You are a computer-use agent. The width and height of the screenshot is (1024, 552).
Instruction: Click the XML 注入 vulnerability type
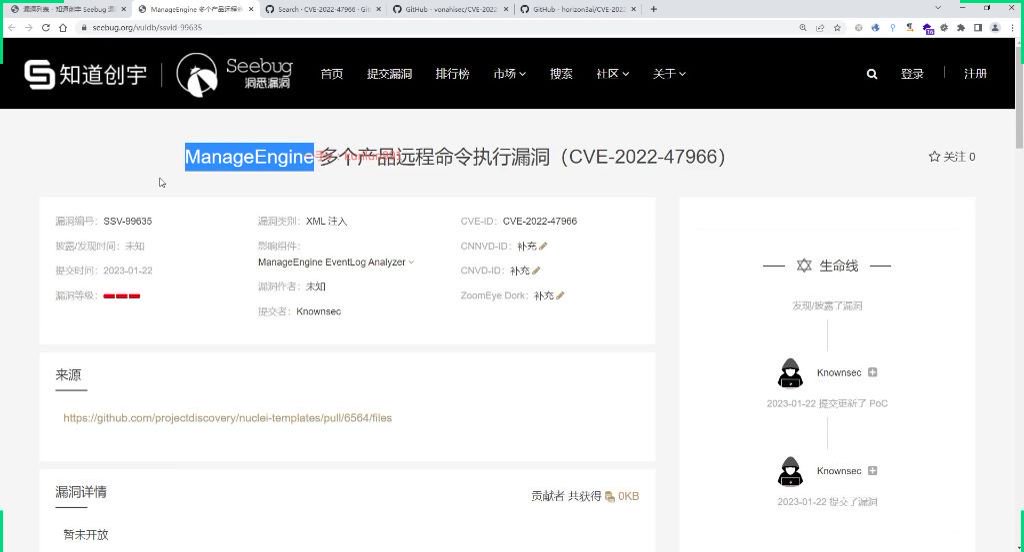pyautogui.click(x=327, y=221)
